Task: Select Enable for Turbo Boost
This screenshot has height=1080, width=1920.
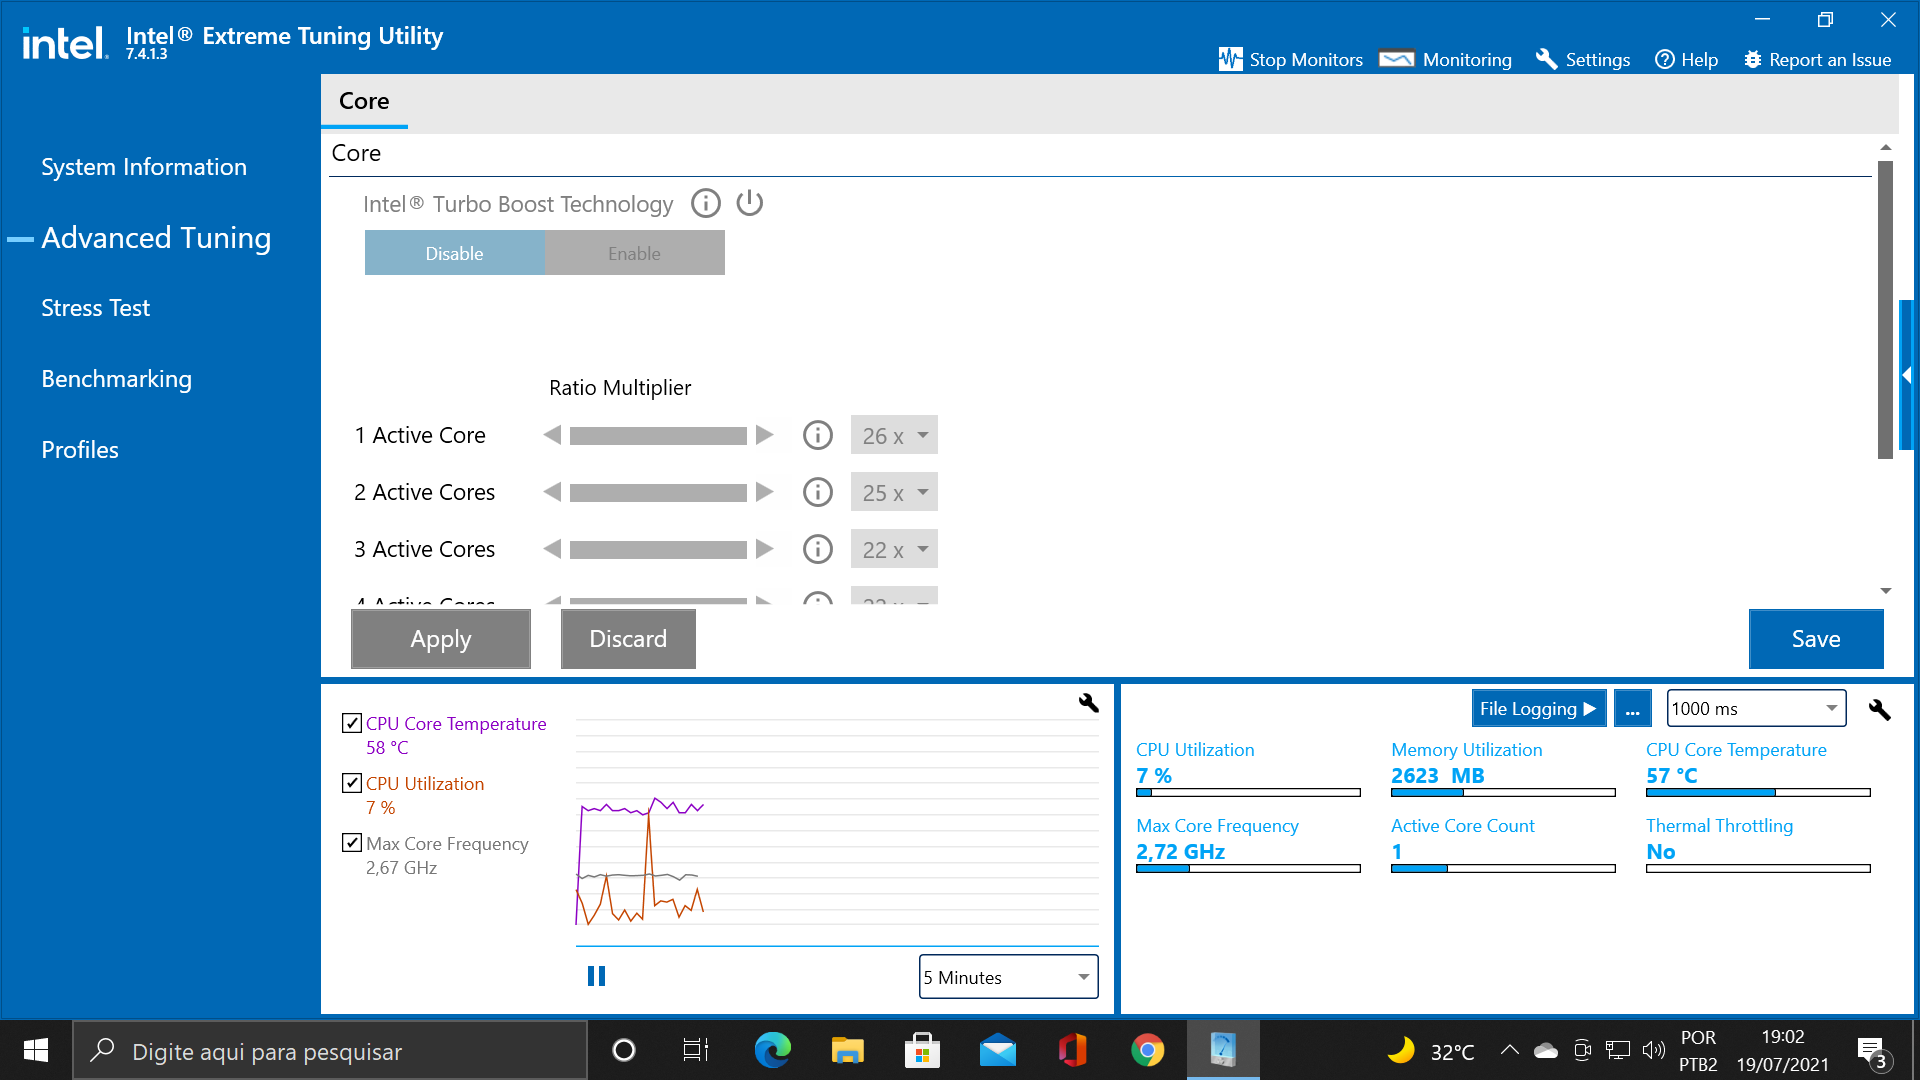Action: coord(635,253)
